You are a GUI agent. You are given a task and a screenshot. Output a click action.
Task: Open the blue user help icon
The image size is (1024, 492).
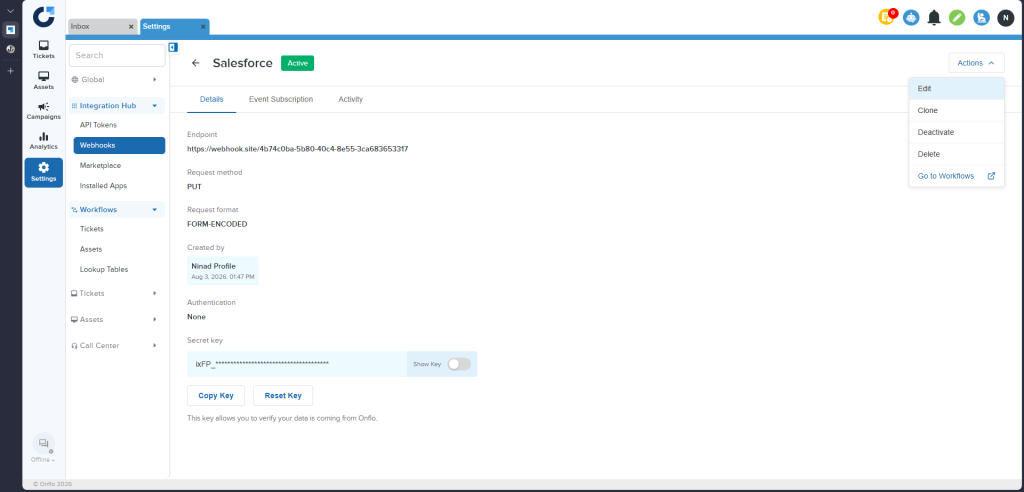982,18
